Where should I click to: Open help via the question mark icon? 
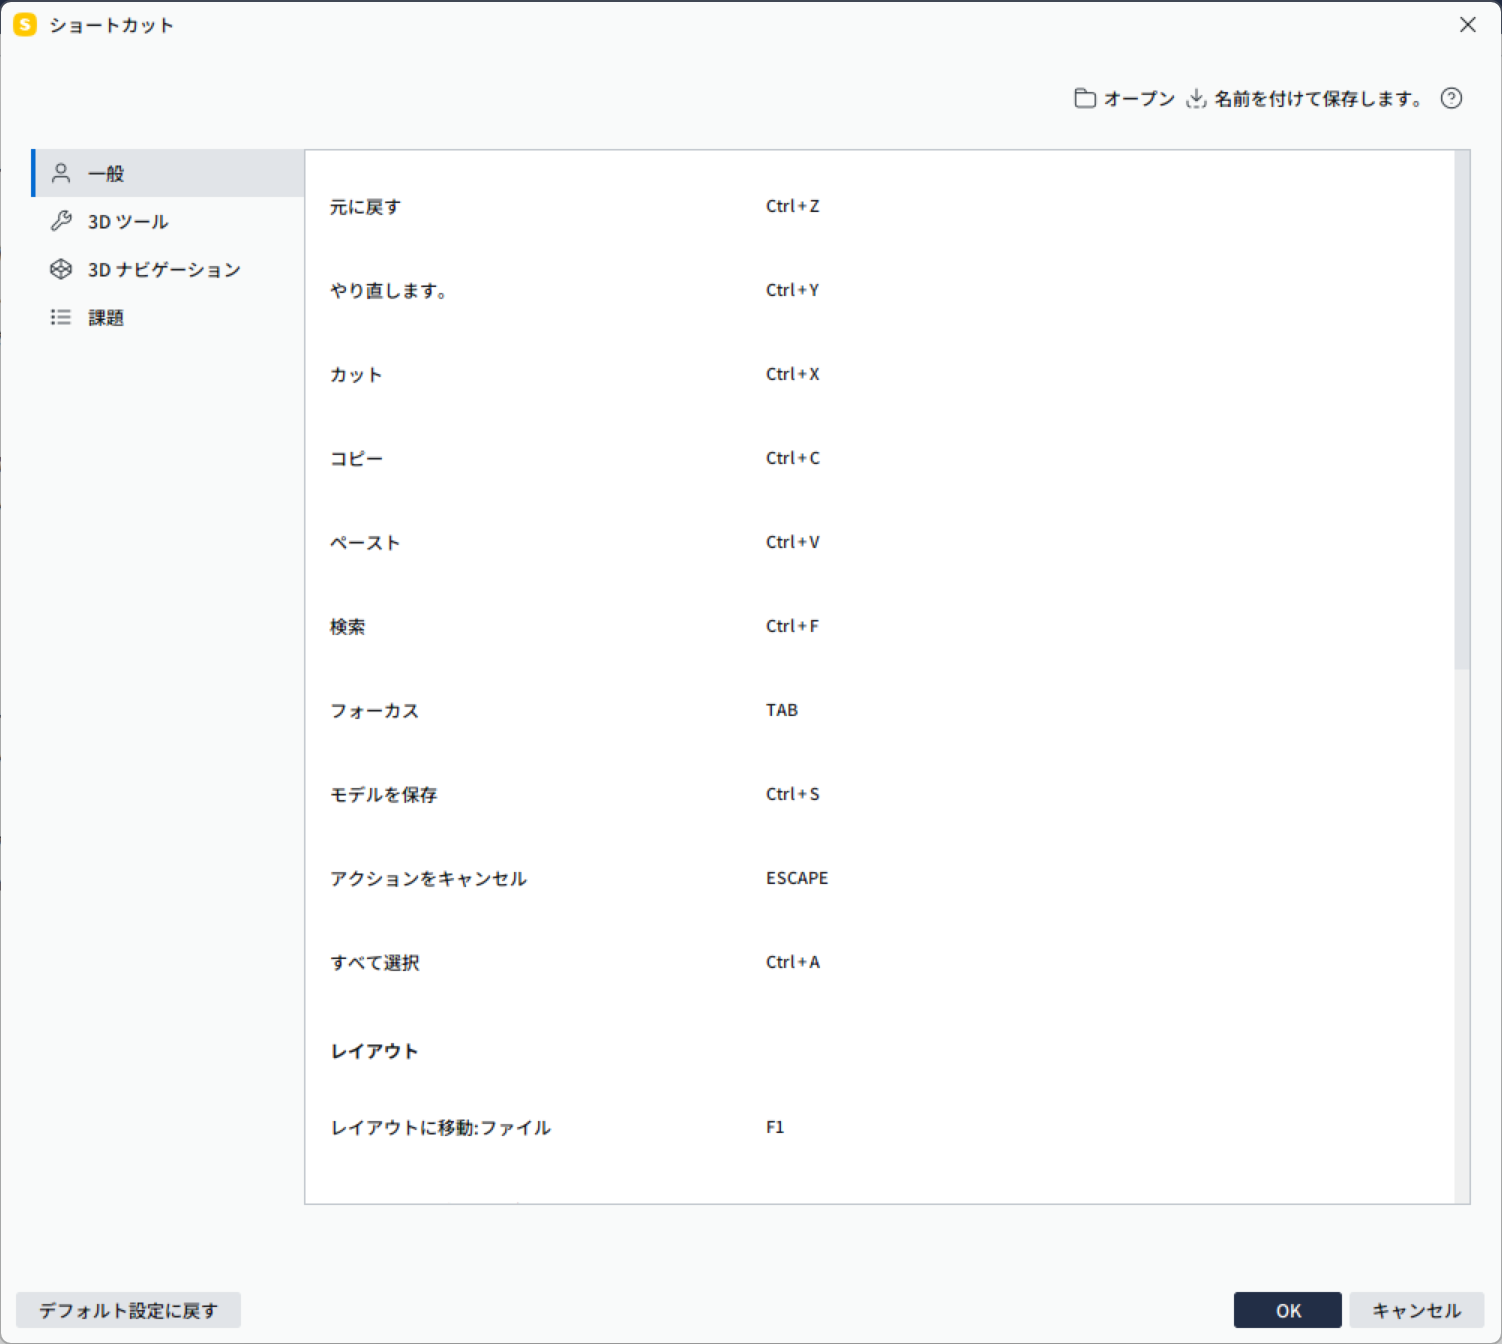pos(1451,98)
